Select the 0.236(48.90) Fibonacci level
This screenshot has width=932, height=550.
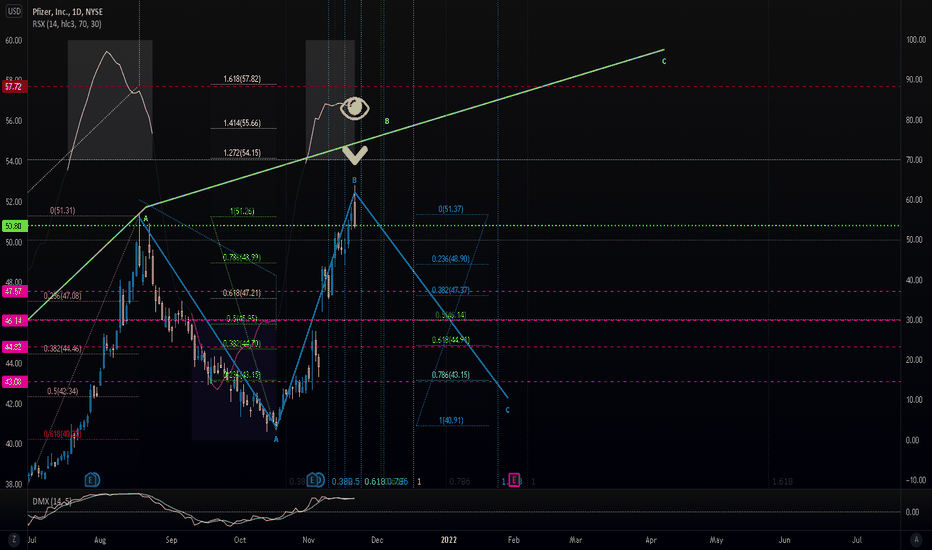[451, 259]
